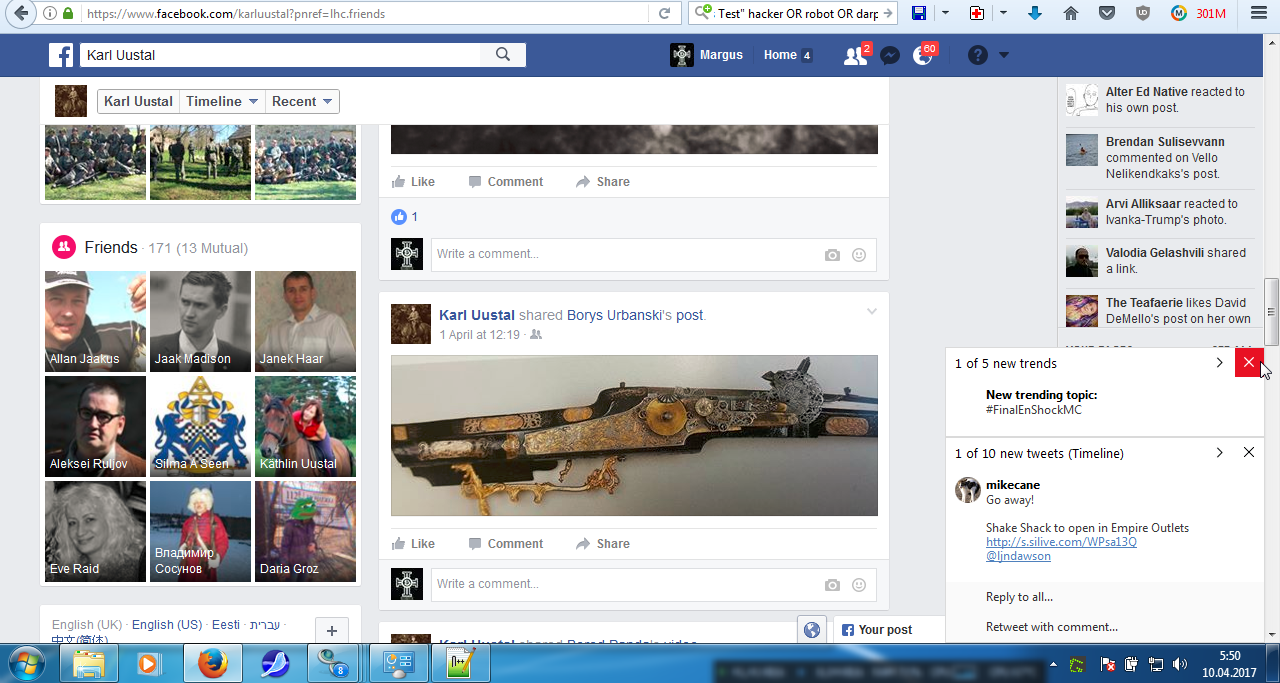
Task: Share the gun photo post
Action: pos(603,544)
